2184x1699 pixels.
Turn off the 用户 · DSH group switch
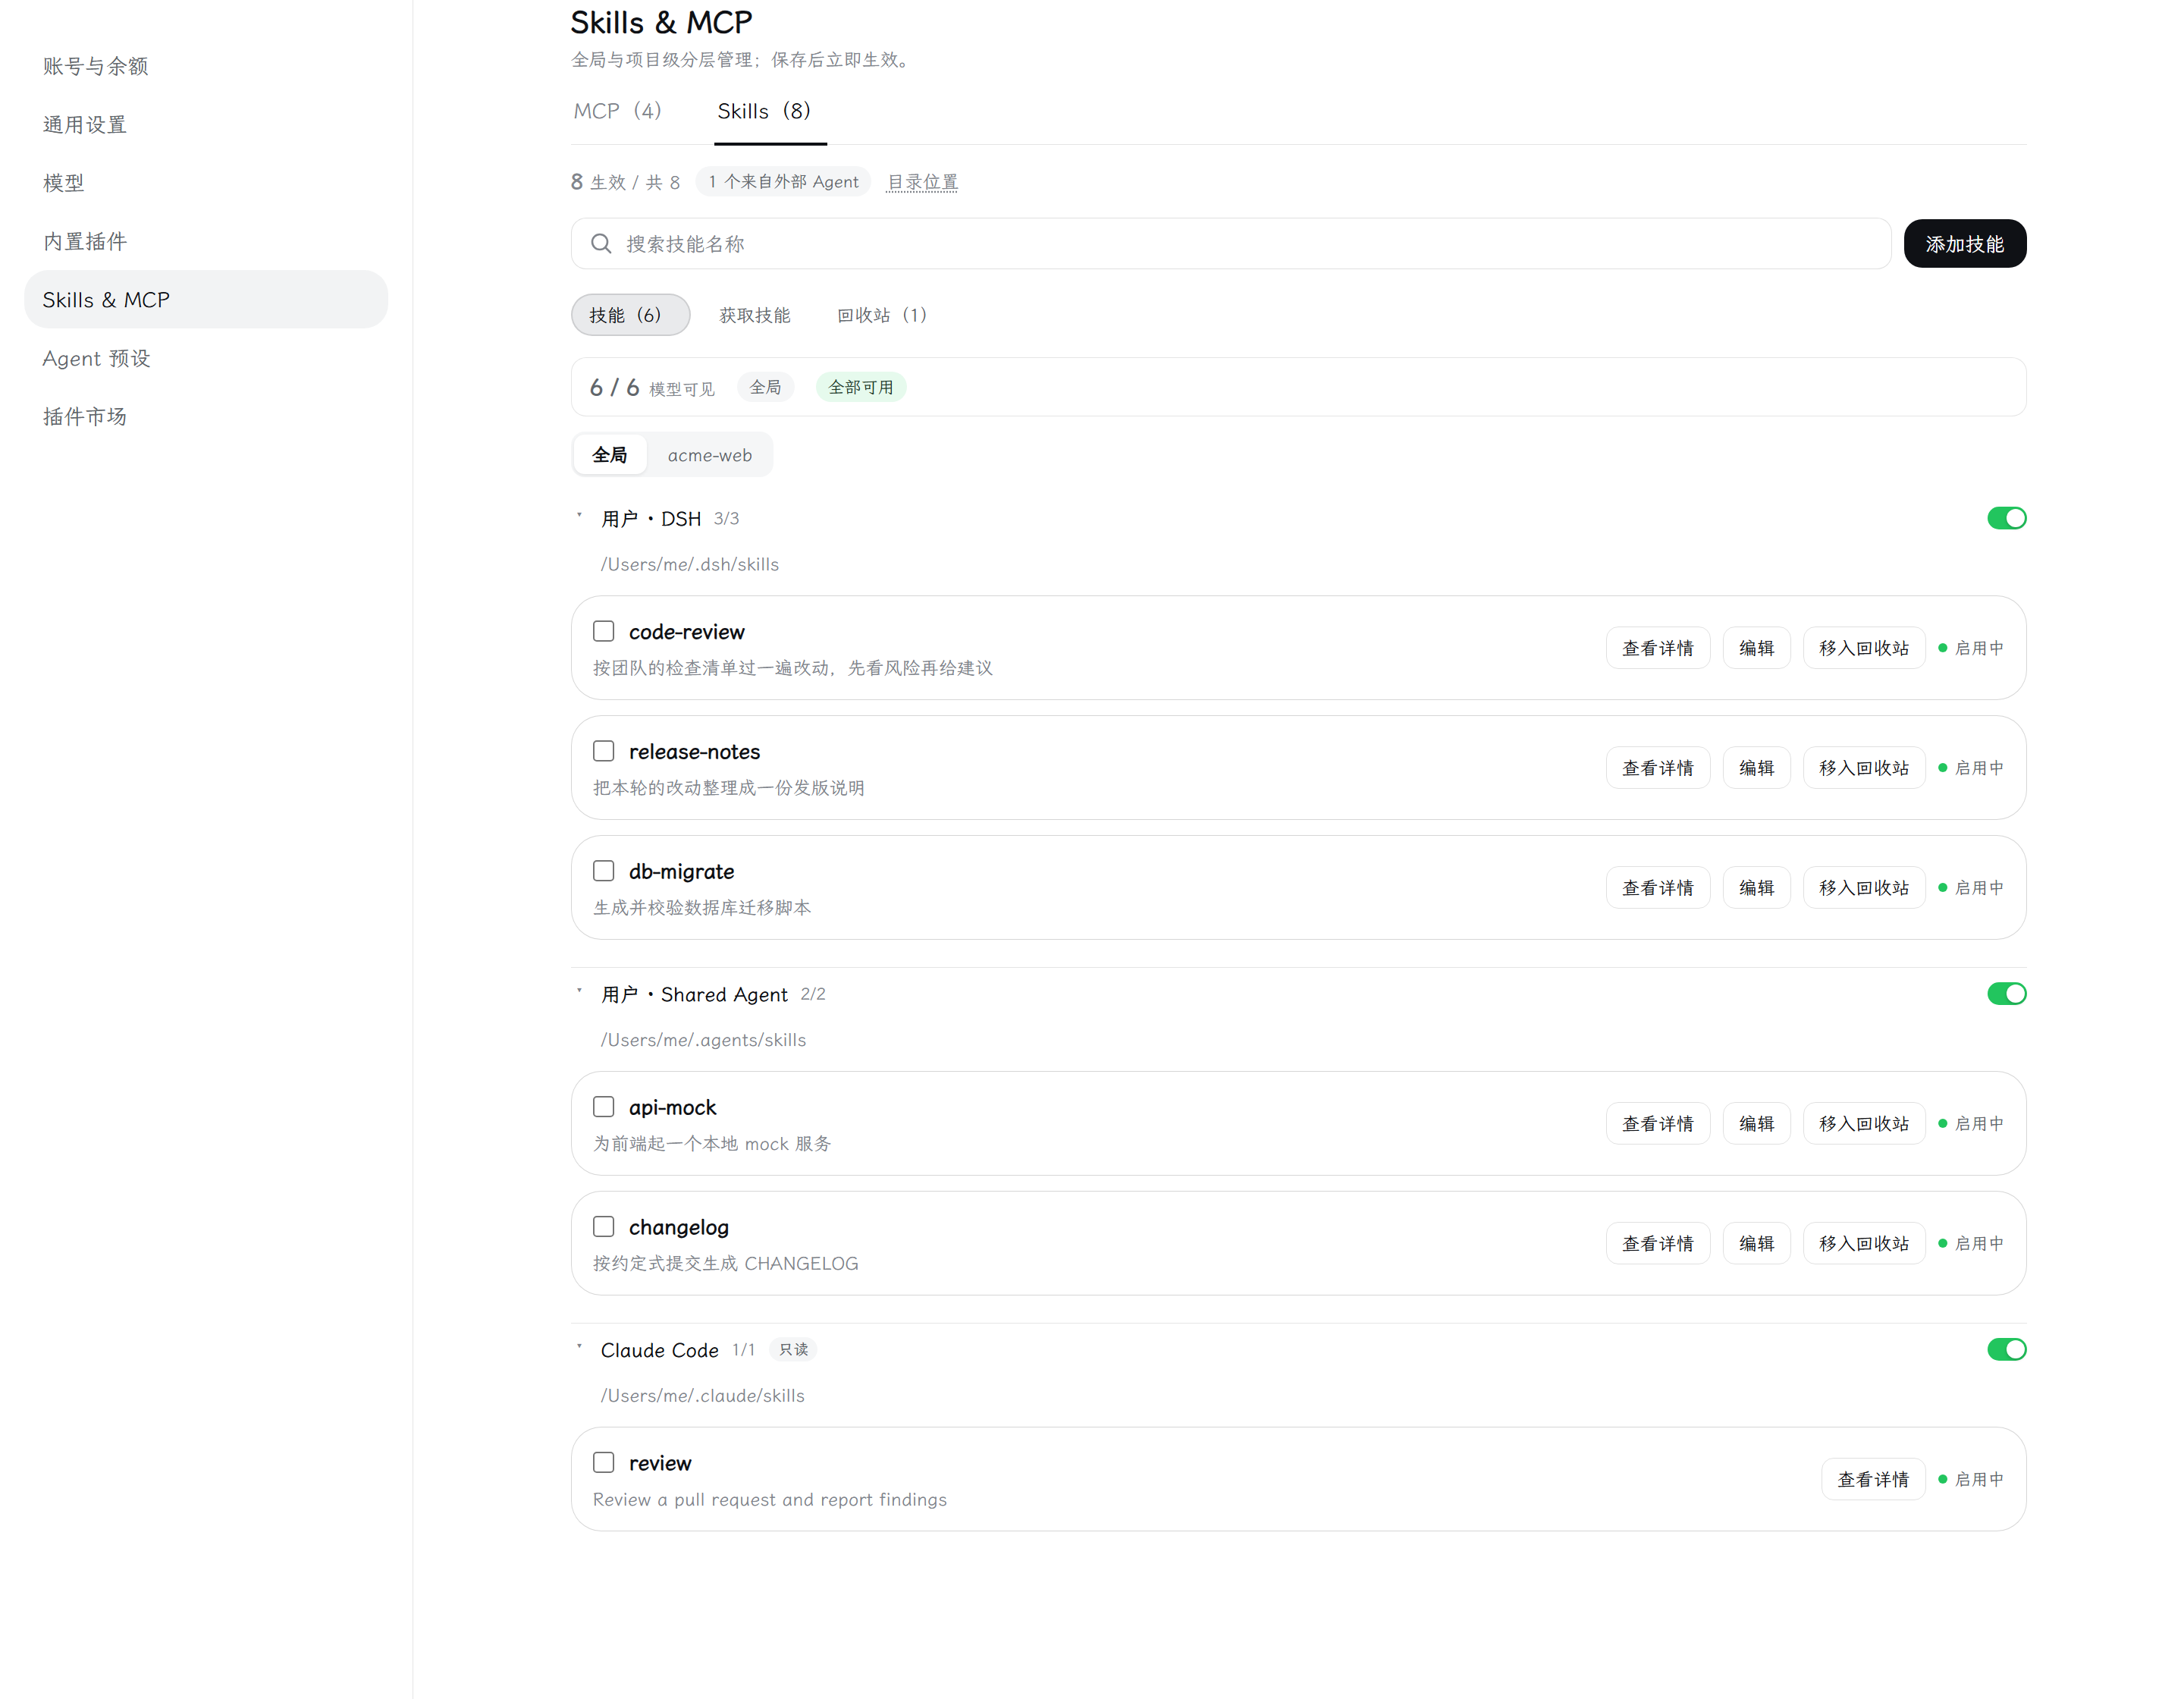(x=2006, y=518)
